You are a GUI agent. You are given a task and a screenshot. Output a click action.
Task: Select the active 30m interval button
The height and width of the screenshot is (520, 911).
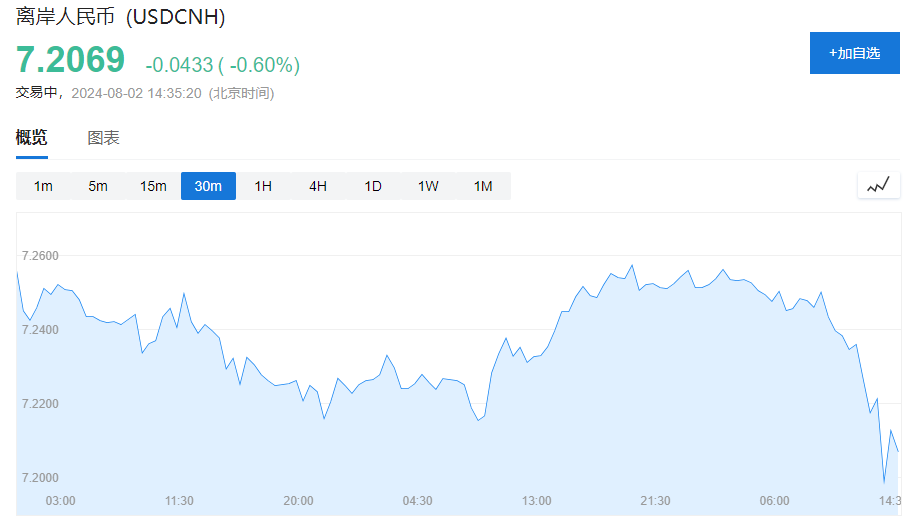[x=208, y=186]
